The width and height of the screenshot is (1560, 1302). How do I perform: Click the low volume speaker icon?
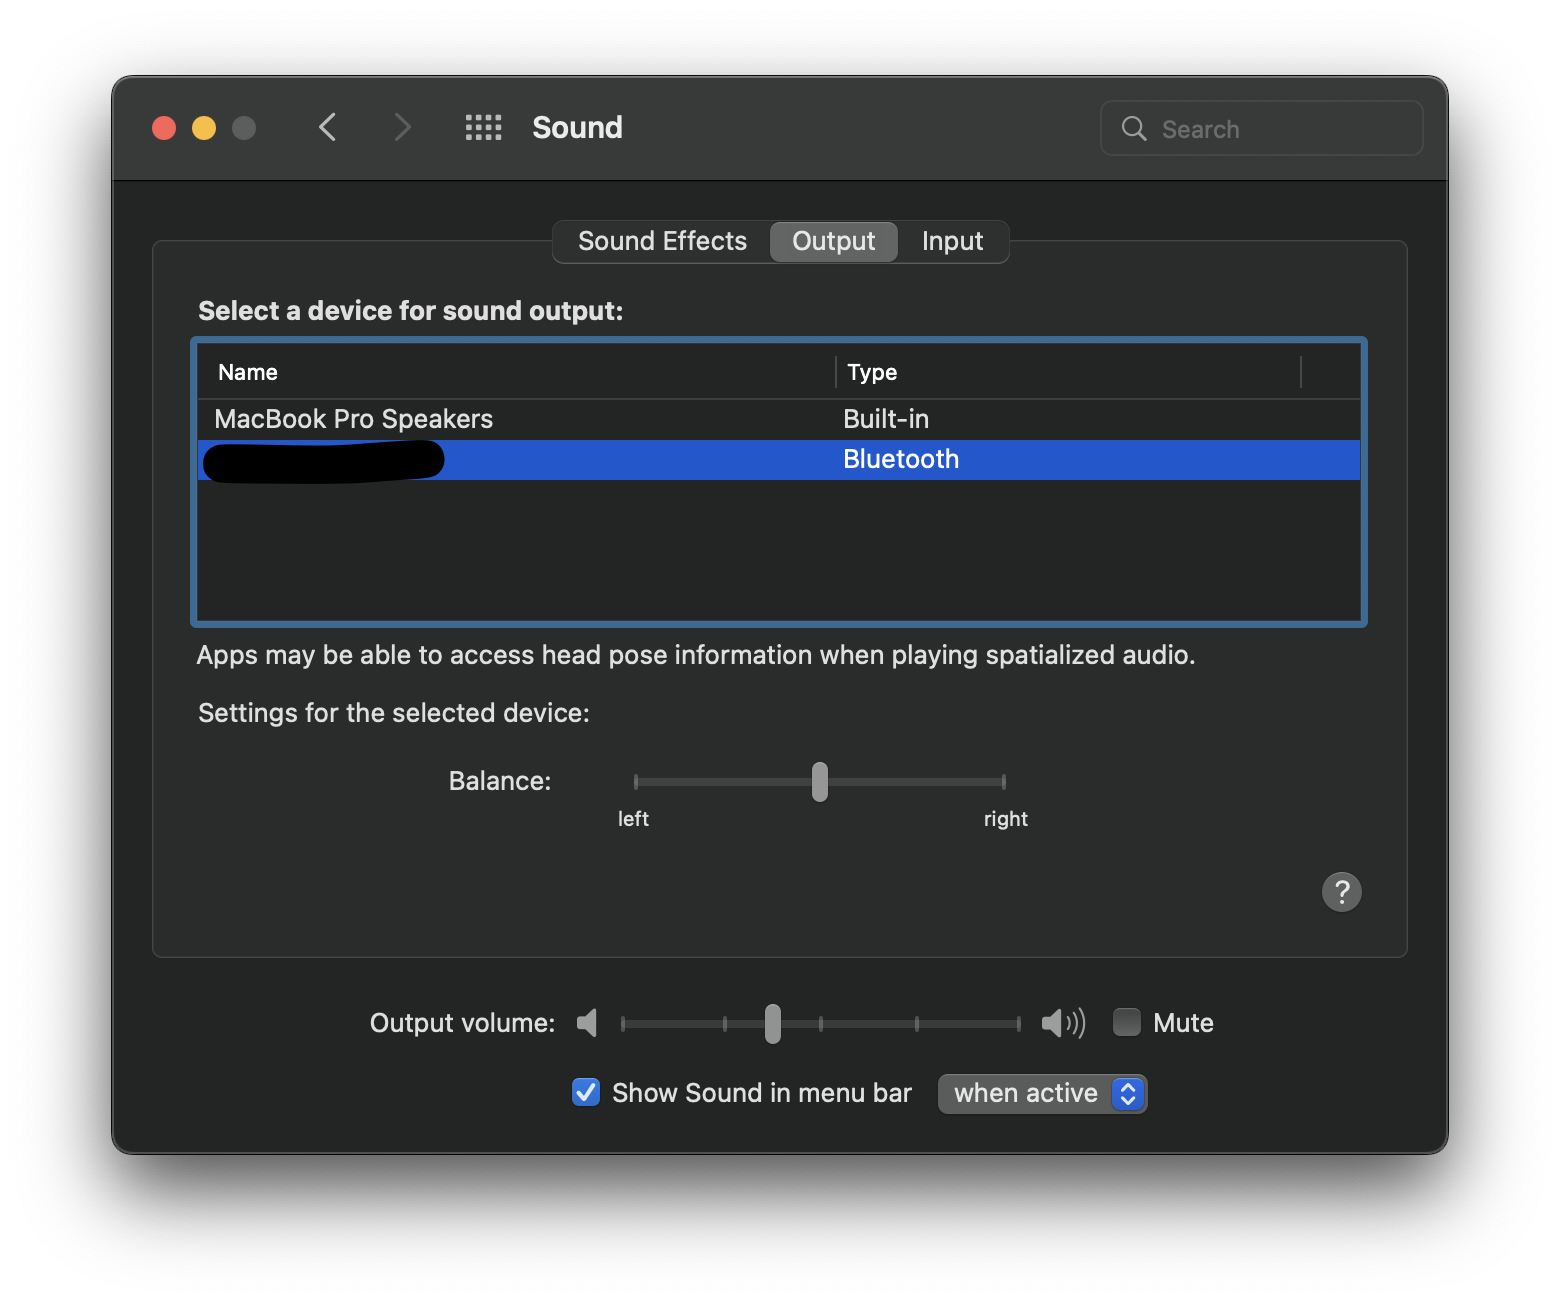pyautogui.click(x=587, y=1023)
